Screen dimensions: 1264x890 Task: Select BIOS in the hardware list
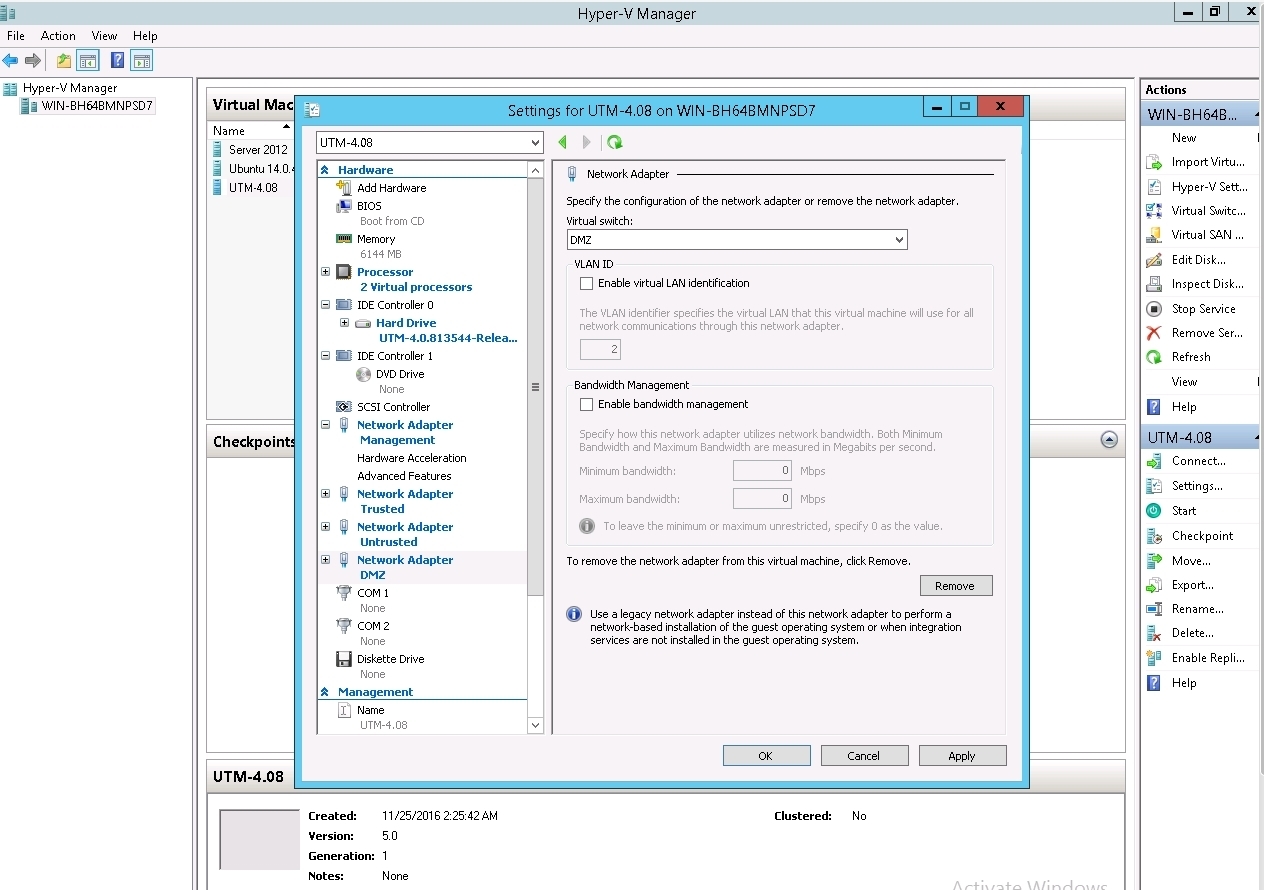point(369,206)
